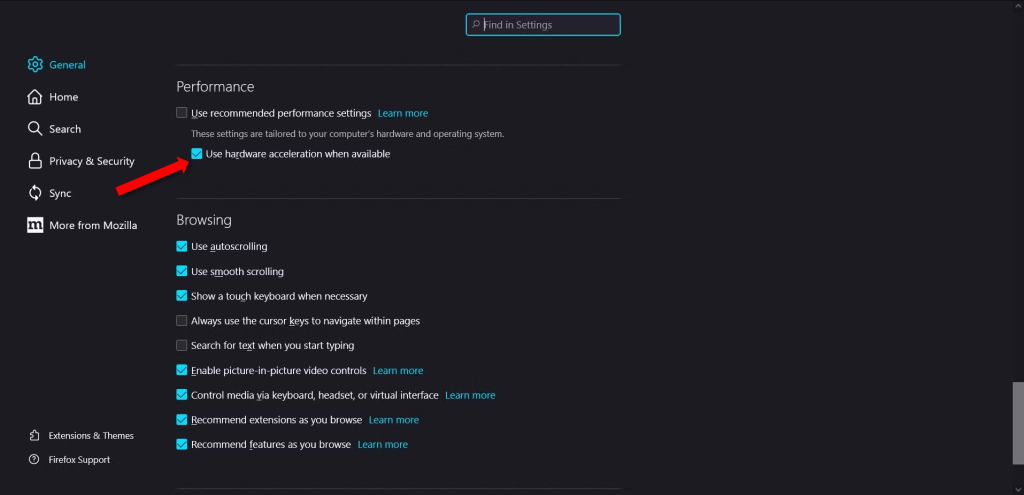Select the Privacy & Security lock icon
This screenshot has height=495, width=1024.
[x=35, y=161]
